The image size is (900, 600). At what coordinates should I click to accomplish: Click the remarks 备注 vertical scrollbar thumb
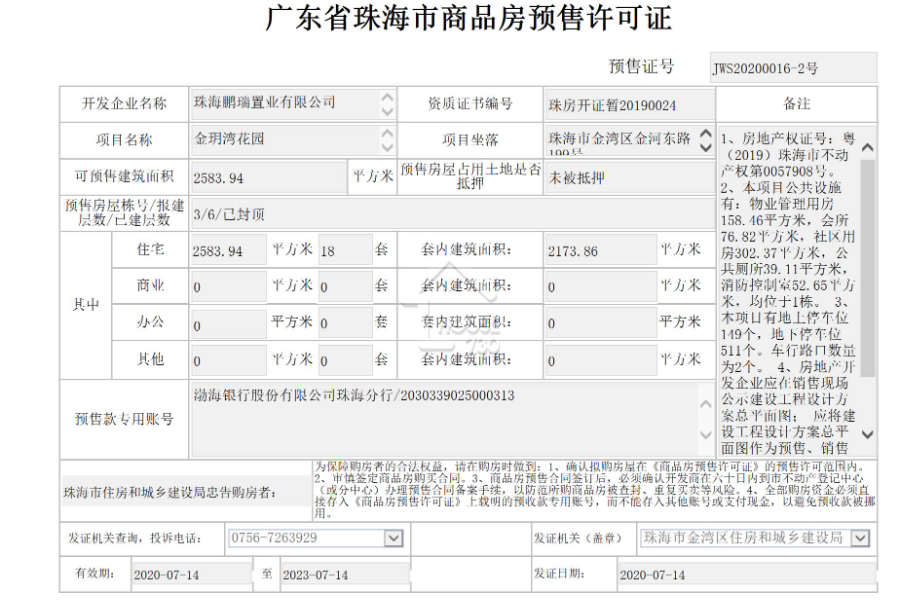[868, 268]
